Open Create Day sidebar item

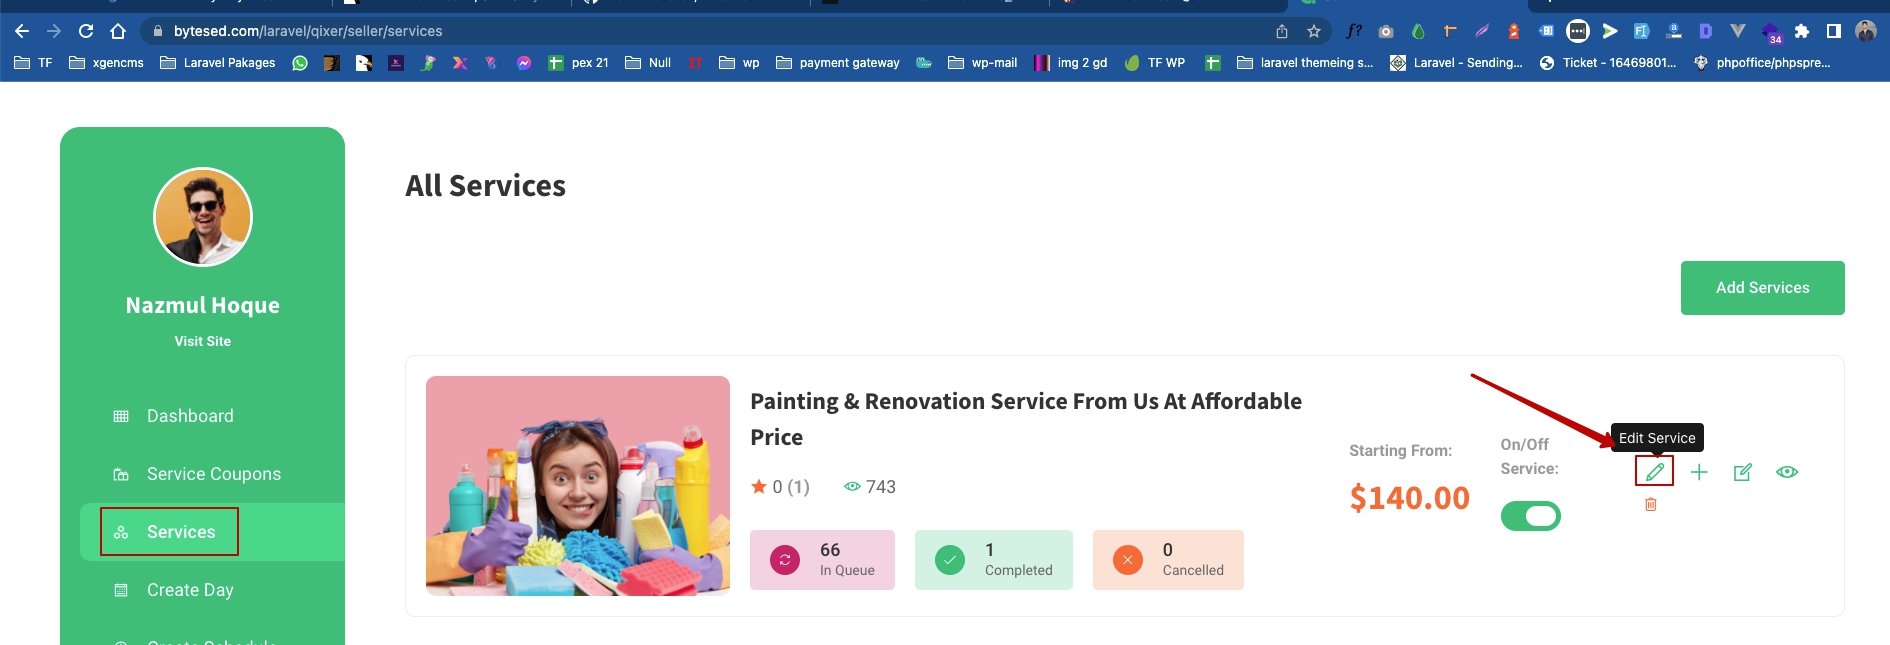click(x=190, y=590)
